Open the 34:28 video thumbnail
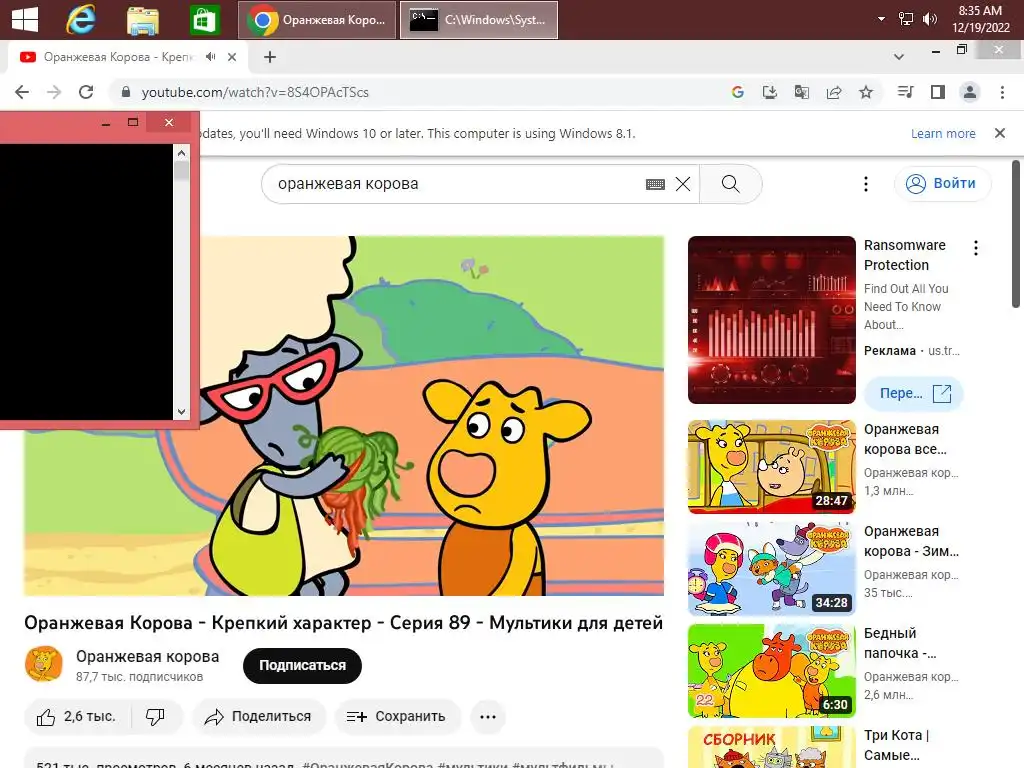This screenshot has width=1024, height=768. pos(771,569)
